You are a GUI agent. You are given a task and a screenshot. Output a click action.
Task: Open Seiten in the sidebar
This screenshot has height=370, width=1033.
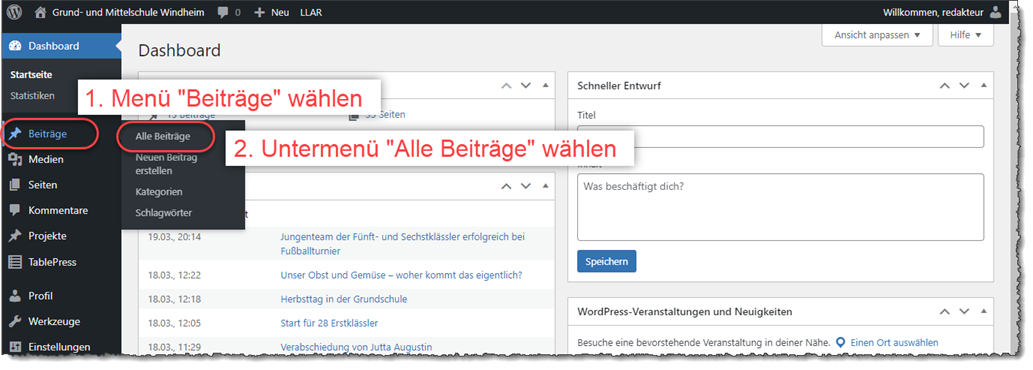42,185
